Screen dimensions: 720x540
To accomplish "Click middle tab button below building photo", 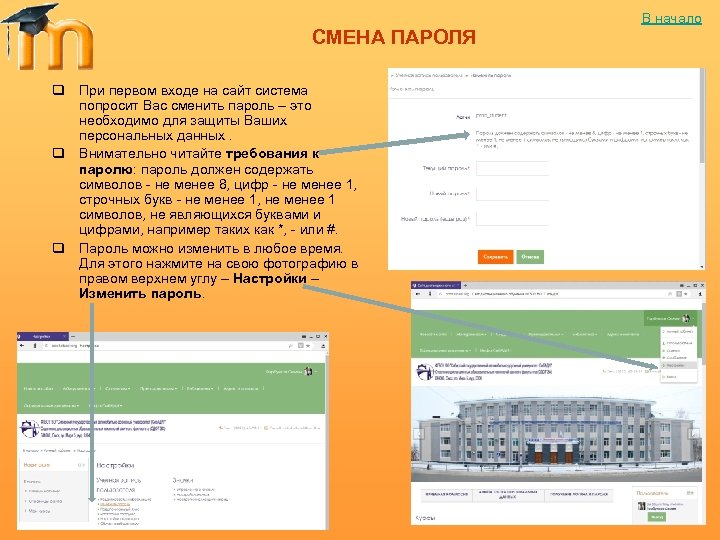I will (x=508, y=495).
